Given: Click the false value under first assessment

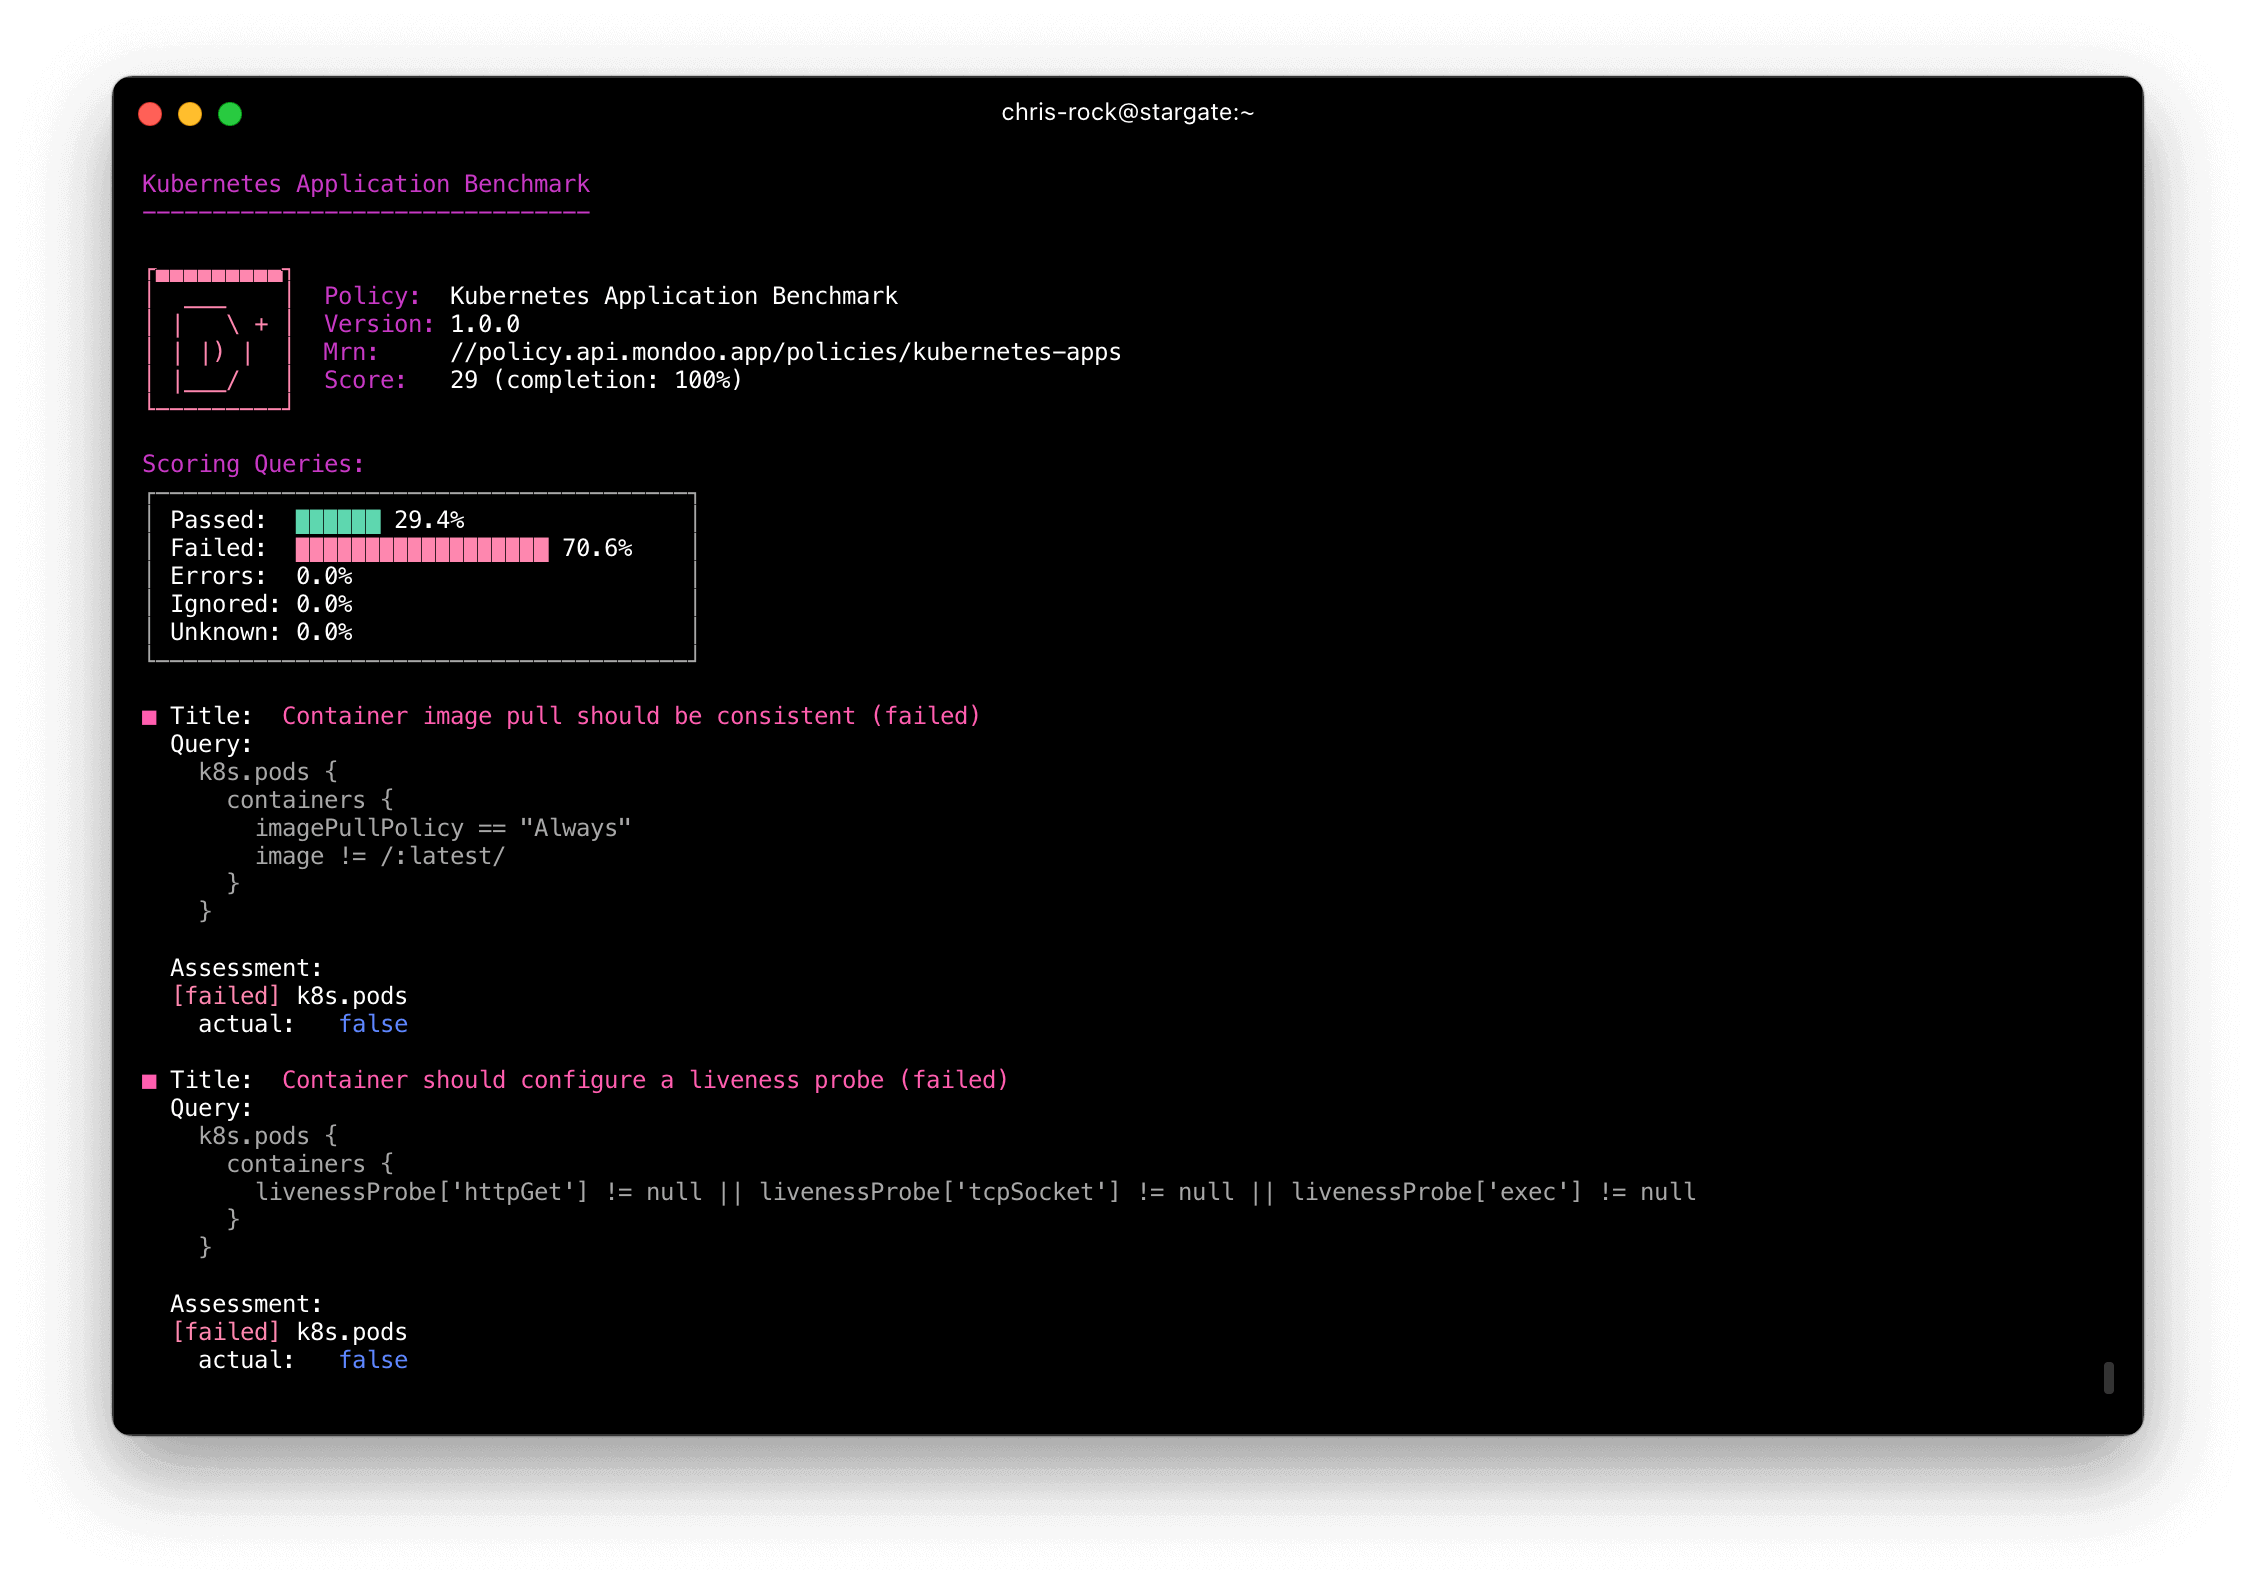Looking at the screenshot, I should pos(373,1023).
